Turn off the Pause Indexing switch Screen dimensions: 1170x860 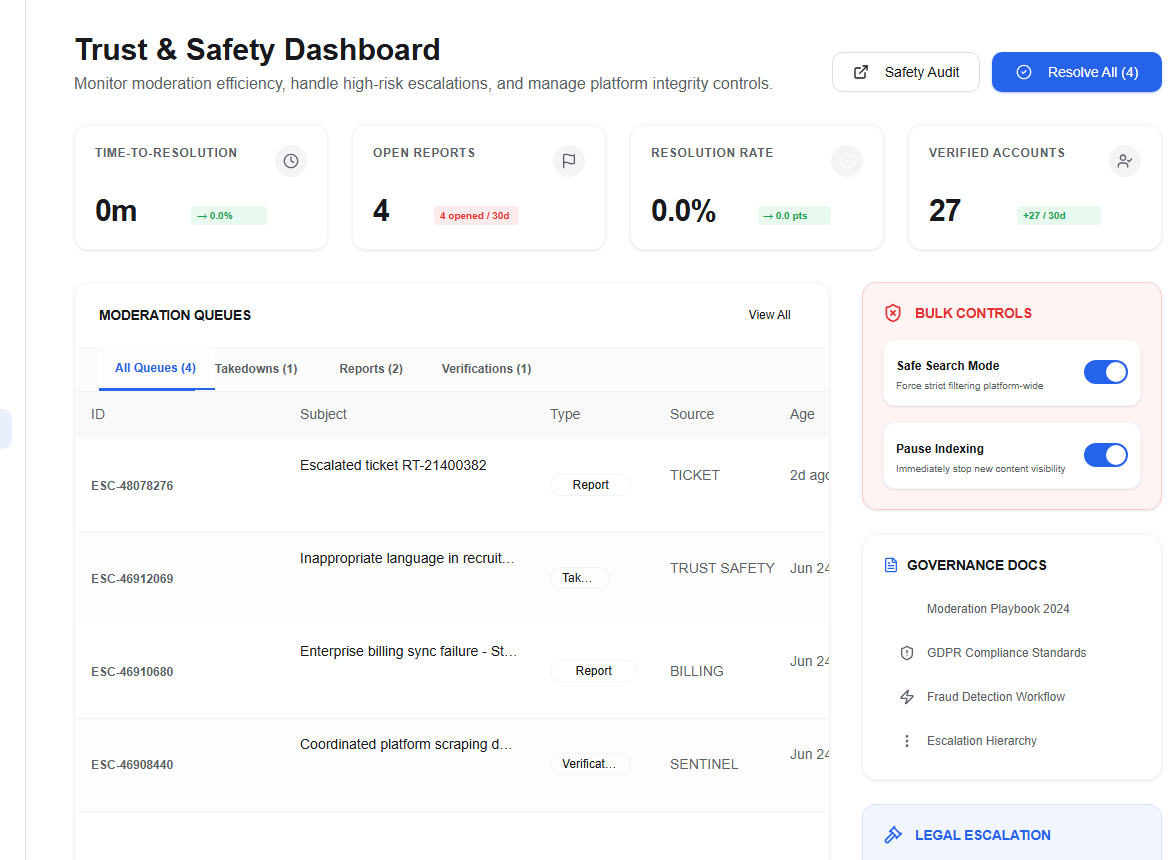coord(1106,455)
